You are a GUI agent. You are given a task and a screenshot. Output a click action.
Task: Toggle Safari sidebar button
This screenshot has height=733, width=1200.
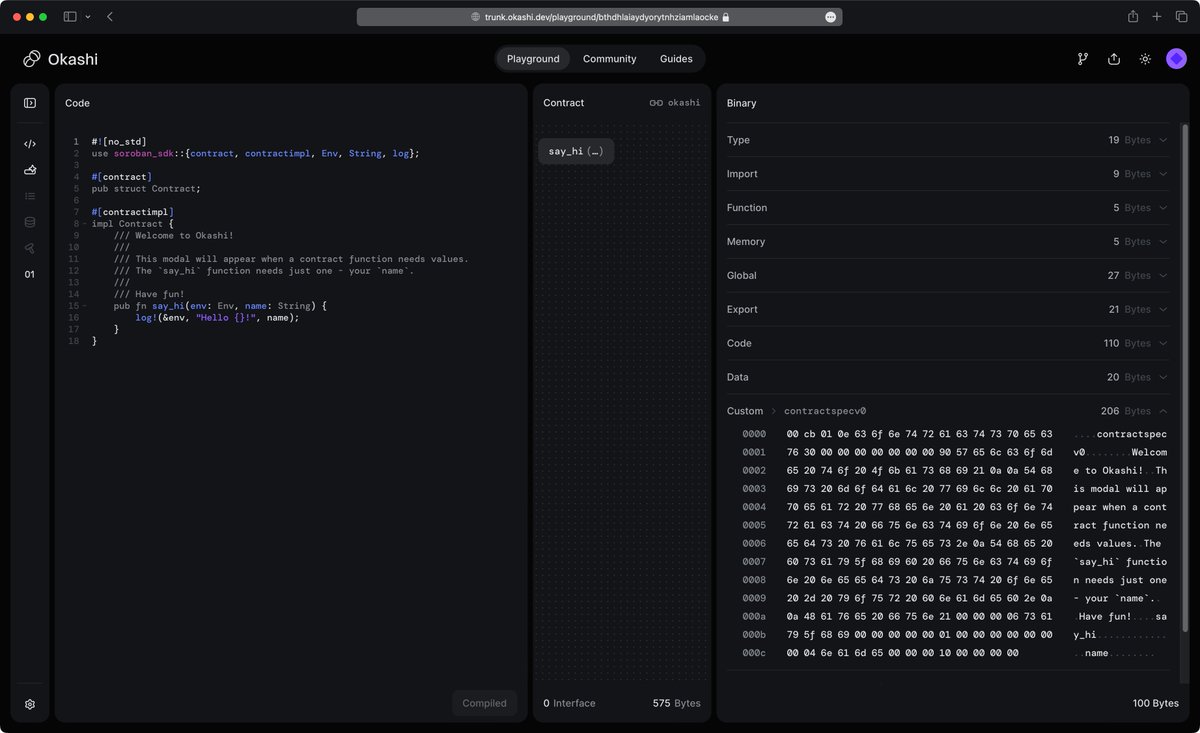[70, 17]
